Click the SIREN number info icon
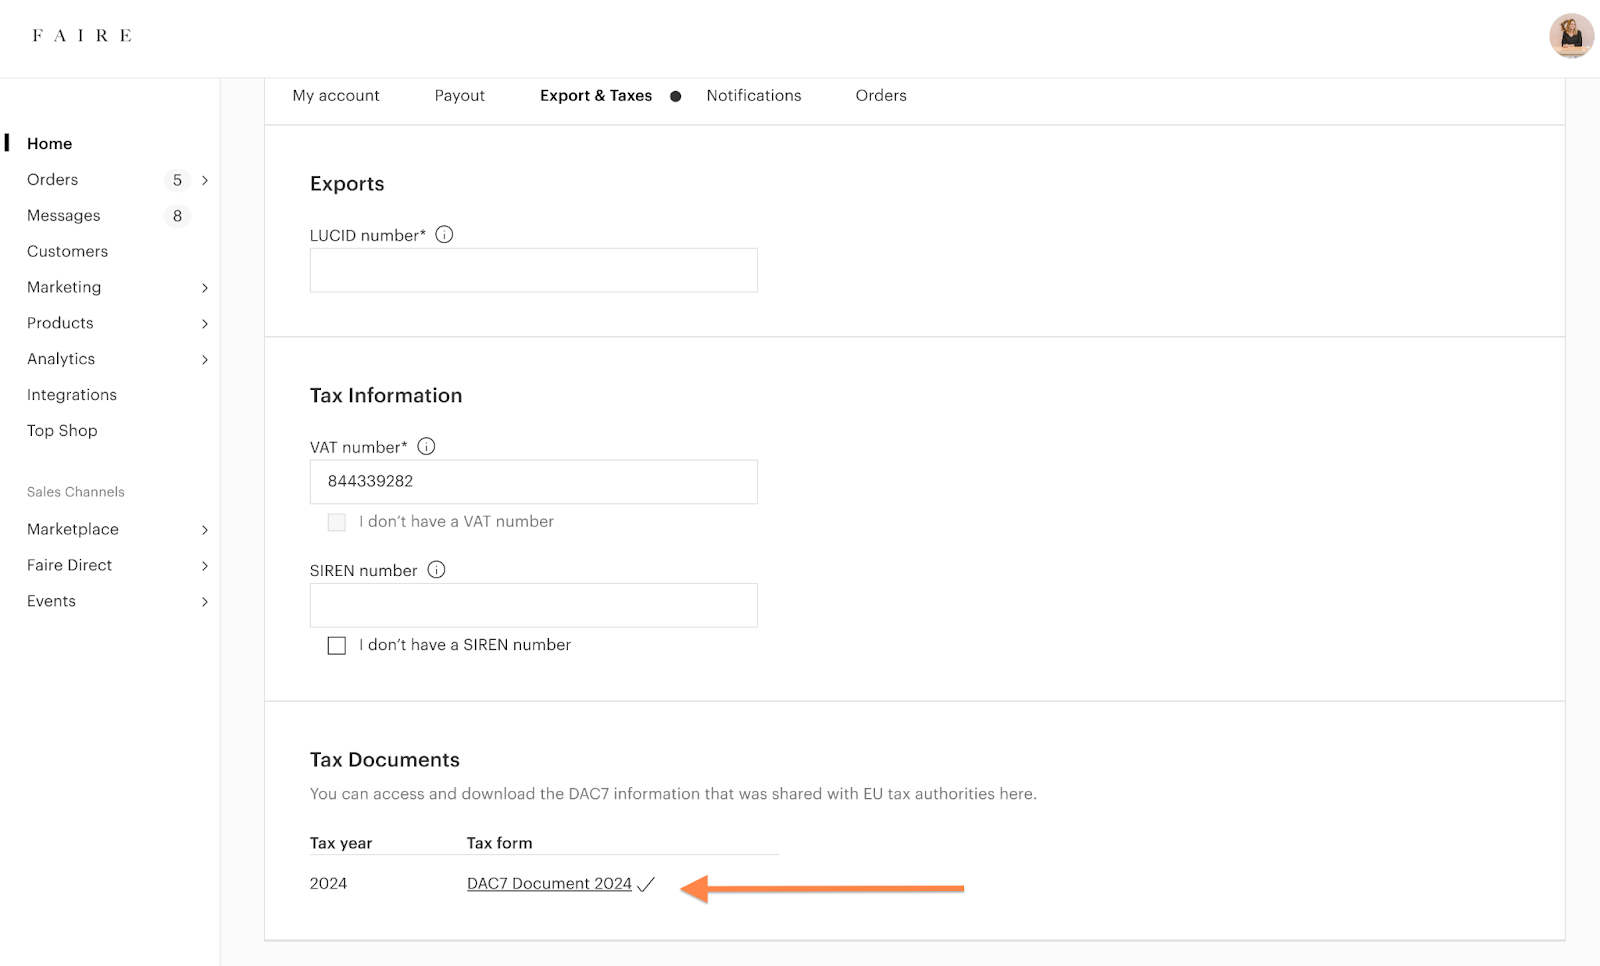 [x=436, y=570]
